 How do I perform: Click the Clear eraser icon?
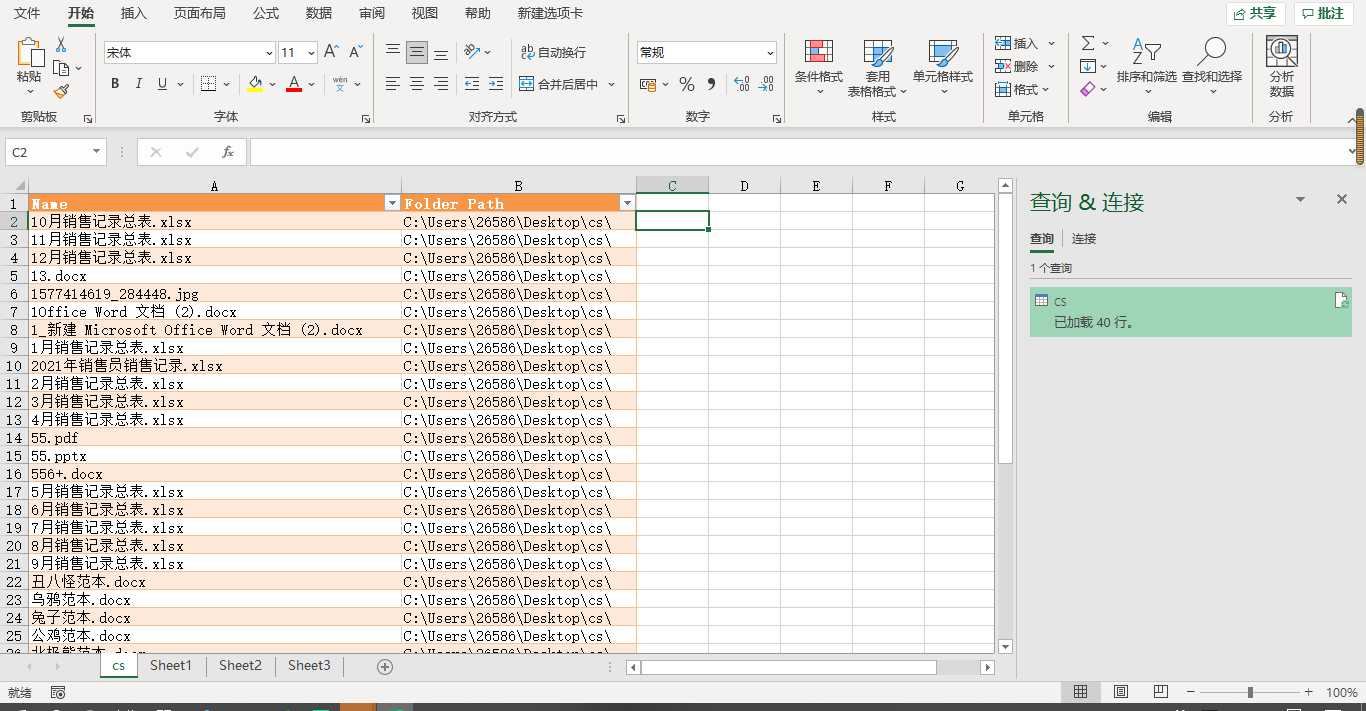[1088, 89]
